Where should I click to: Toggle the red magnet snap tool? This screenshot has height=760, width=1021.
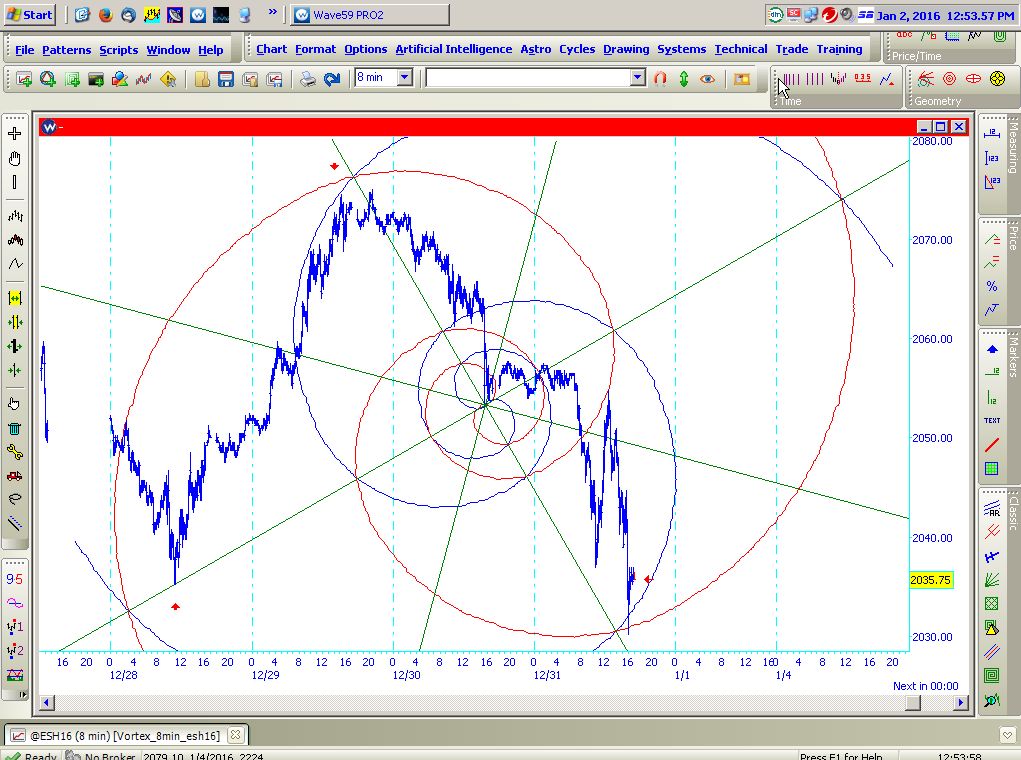click(660, 79)
